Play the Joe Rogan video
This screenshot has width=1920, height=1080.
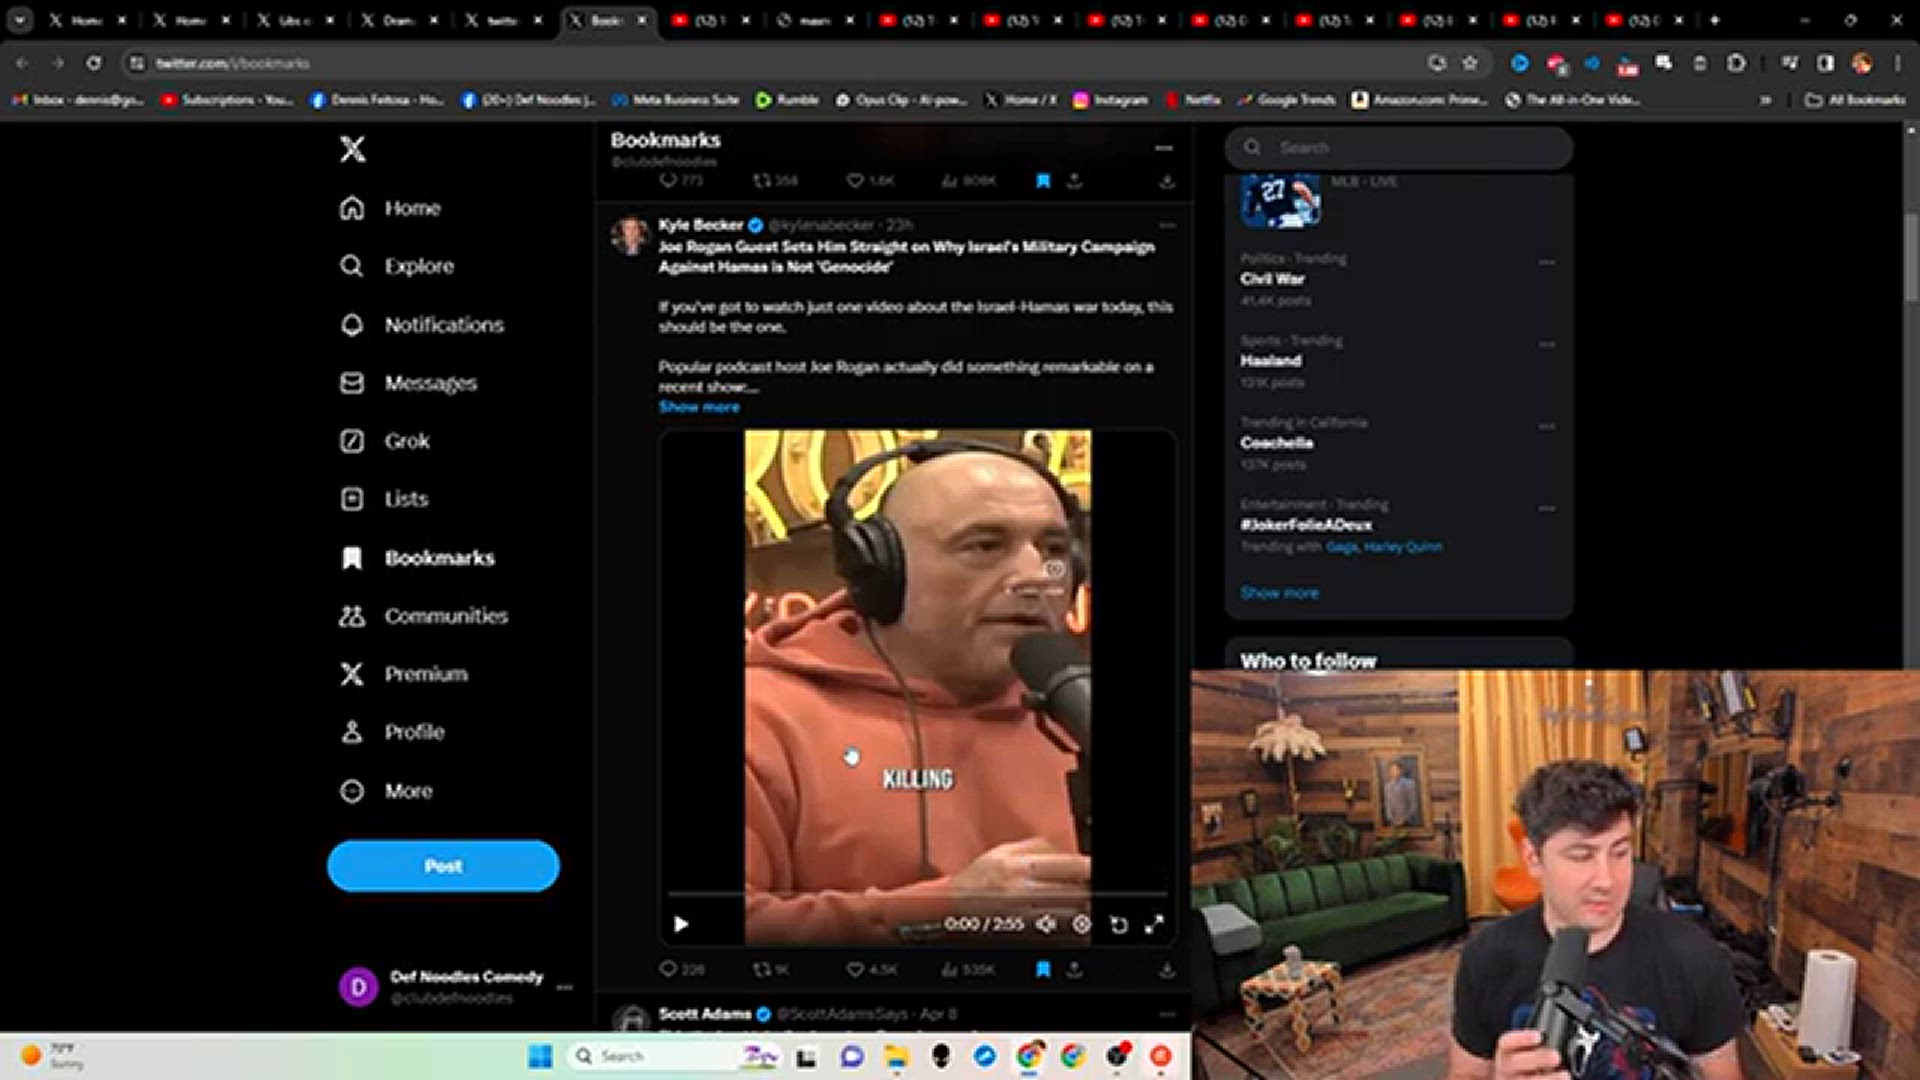point(681,924)
